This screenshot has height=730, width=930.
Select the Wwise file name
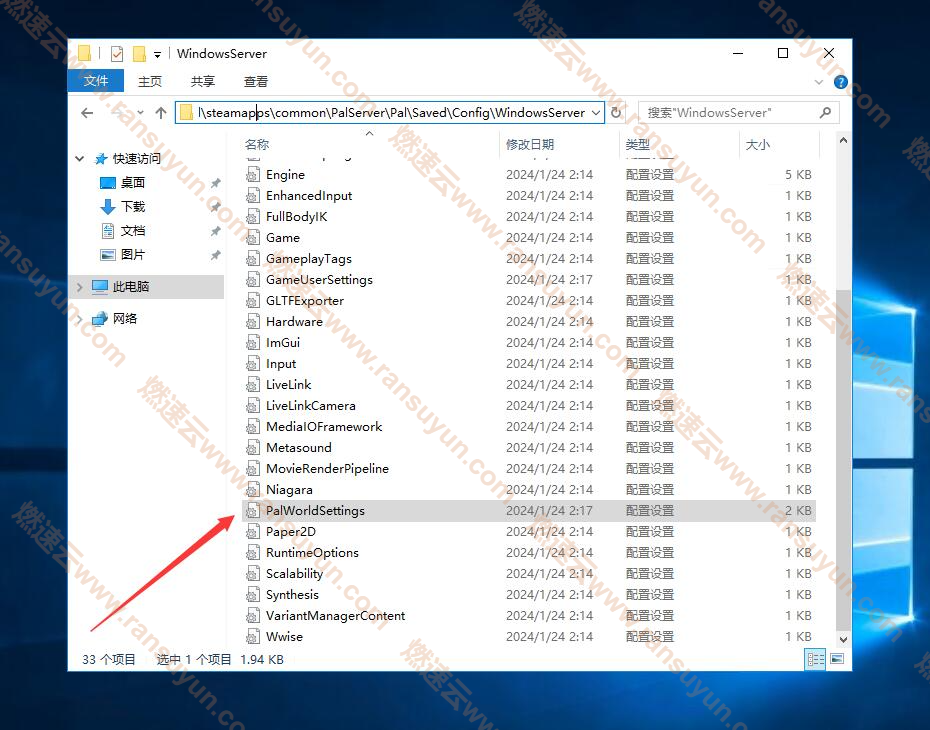click(x=284, y=637)
